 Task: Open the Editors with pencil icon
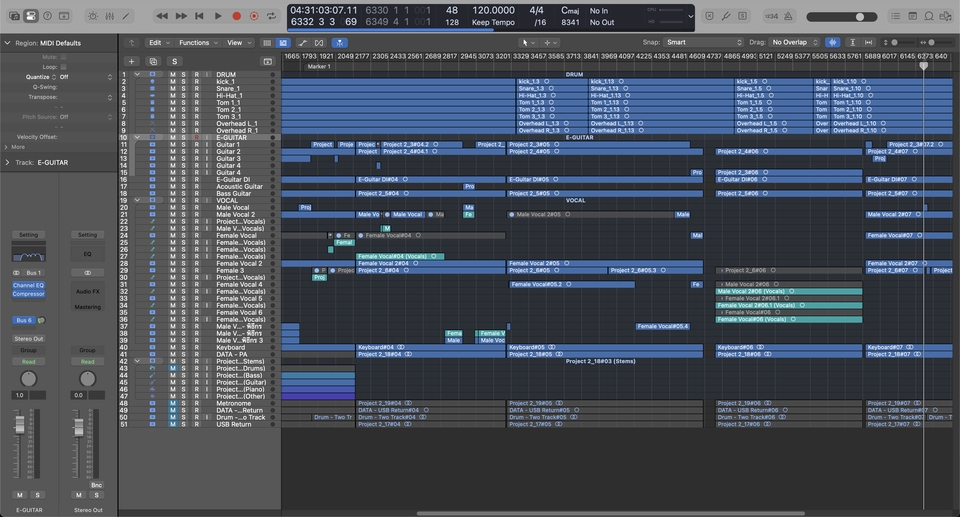125,16
